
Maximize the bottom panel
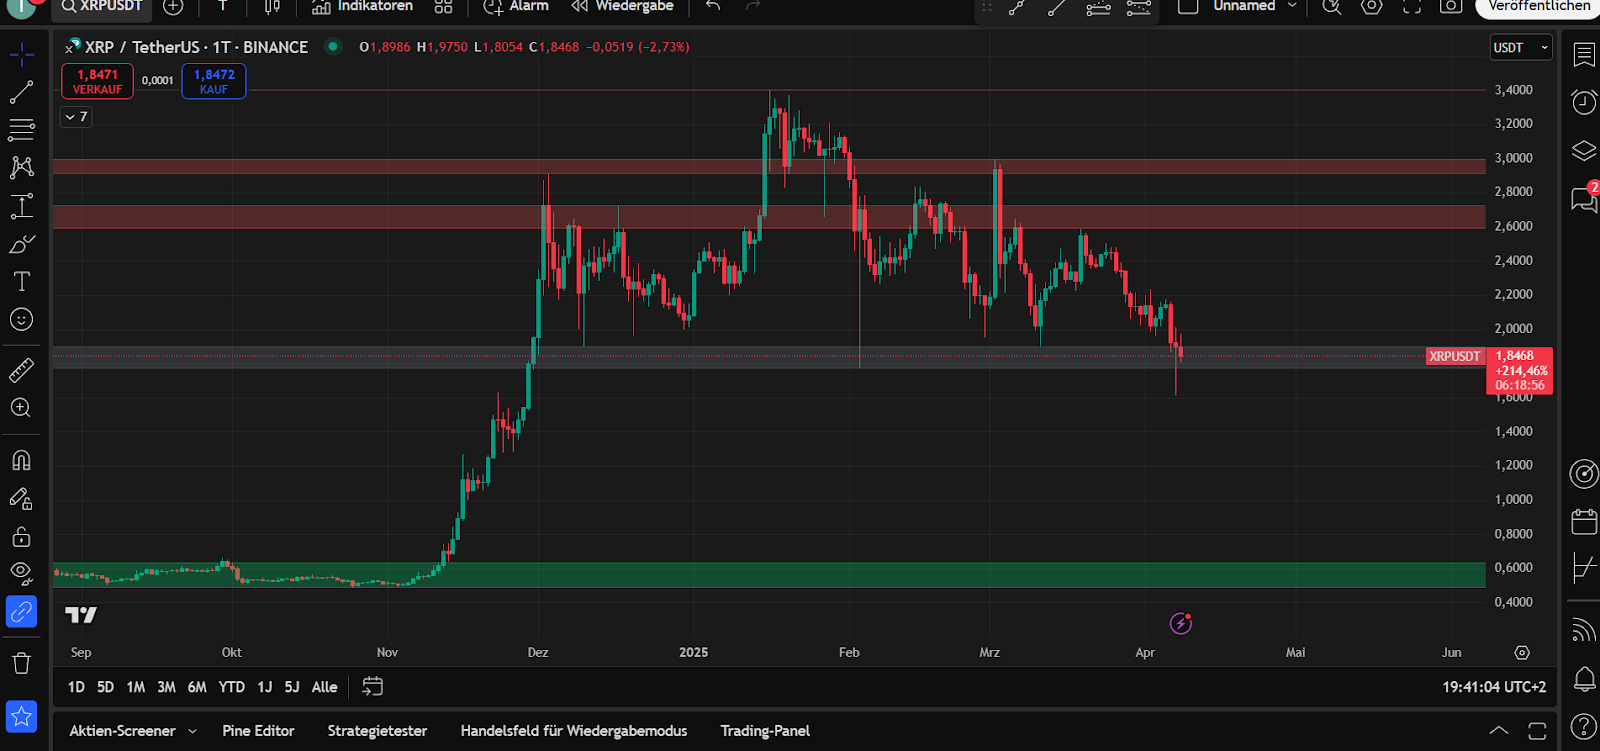[x=1537, y=731]
